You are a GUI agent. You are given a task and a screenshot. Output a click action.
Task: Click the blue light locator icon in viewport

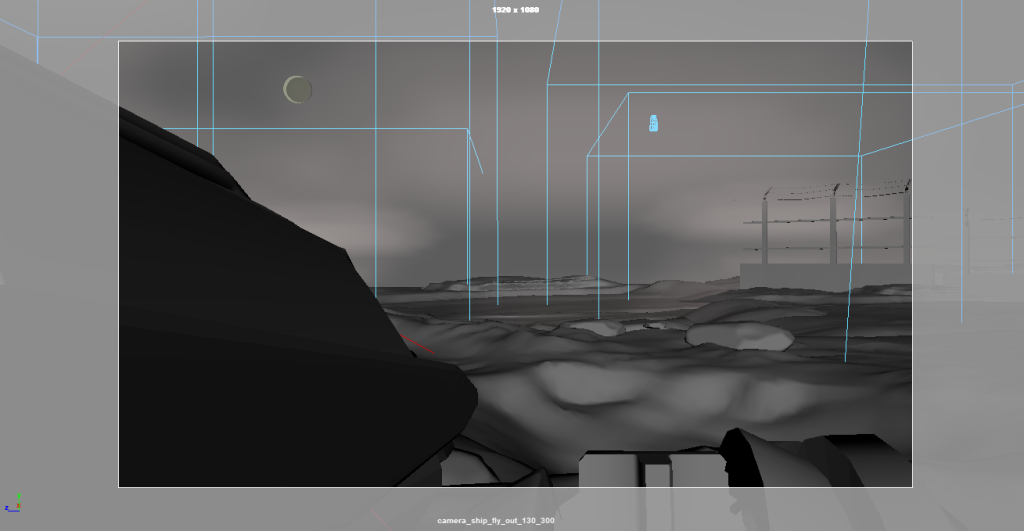point(653,123)
